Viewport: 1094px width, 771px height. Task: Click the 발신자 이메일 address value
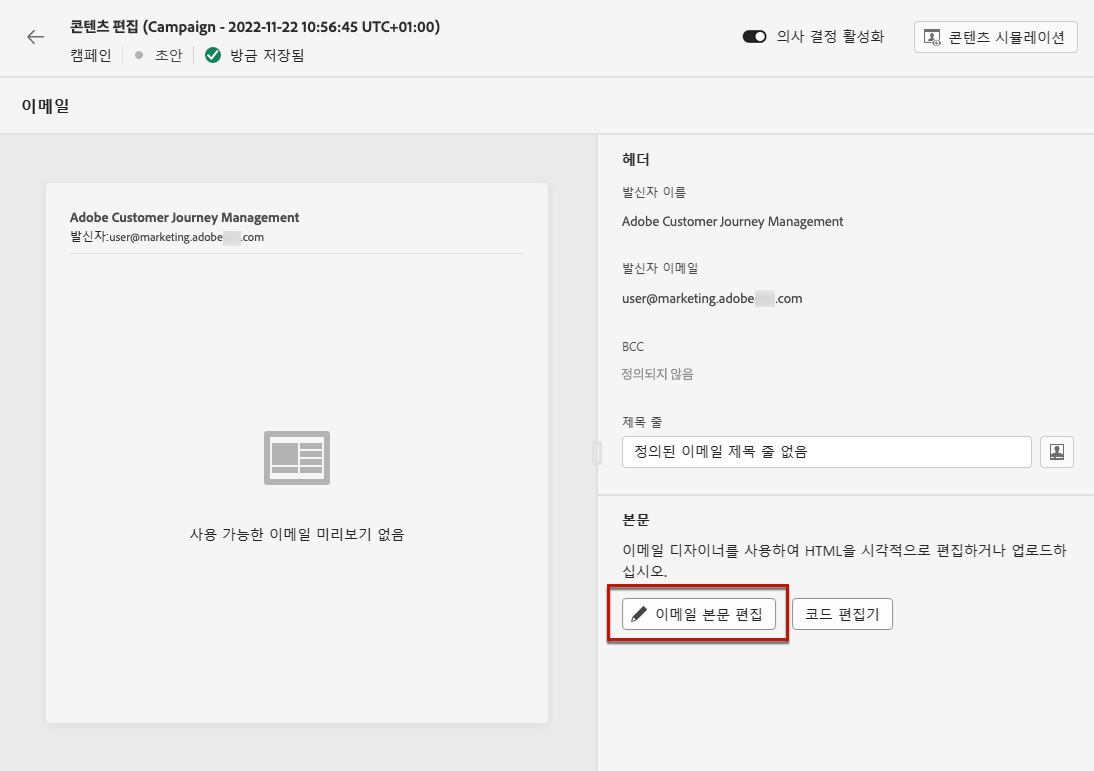712,299
